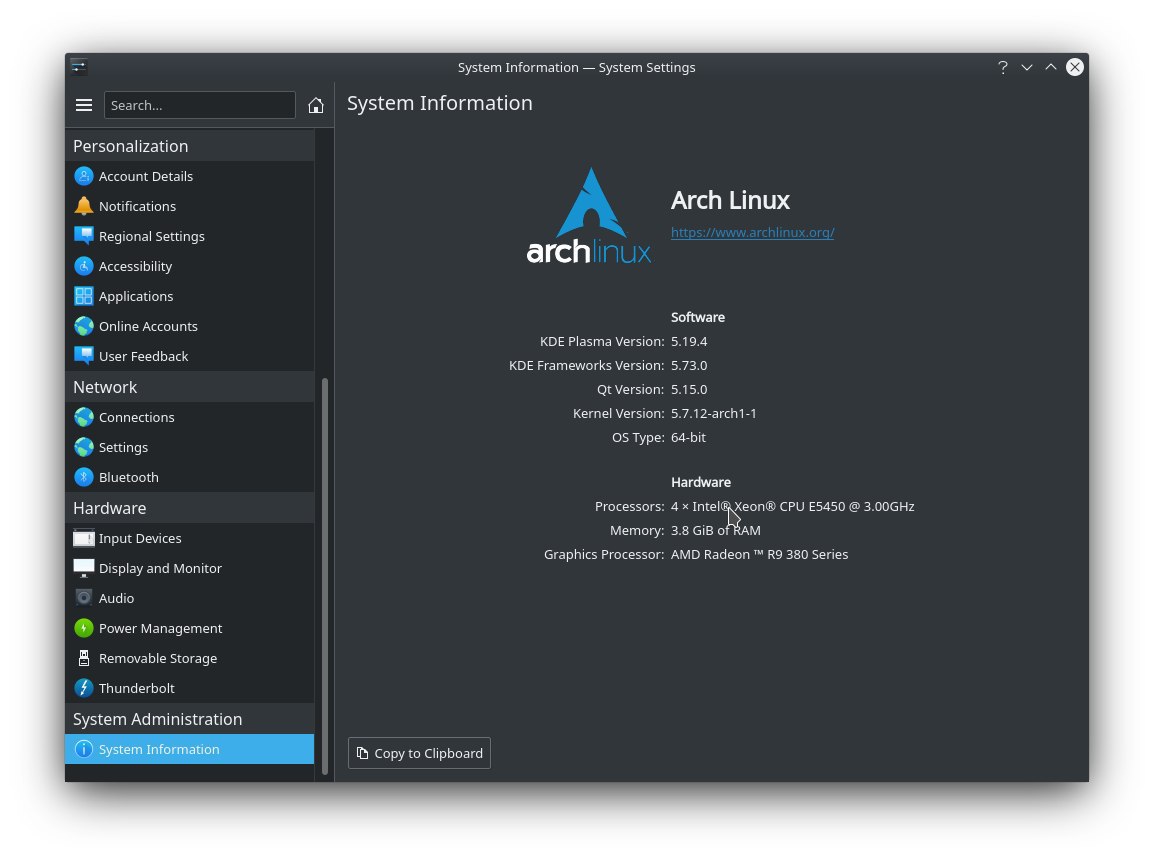1154x859 pixels.
Task: Go to Display and Monitor
Action: (190, 568)
